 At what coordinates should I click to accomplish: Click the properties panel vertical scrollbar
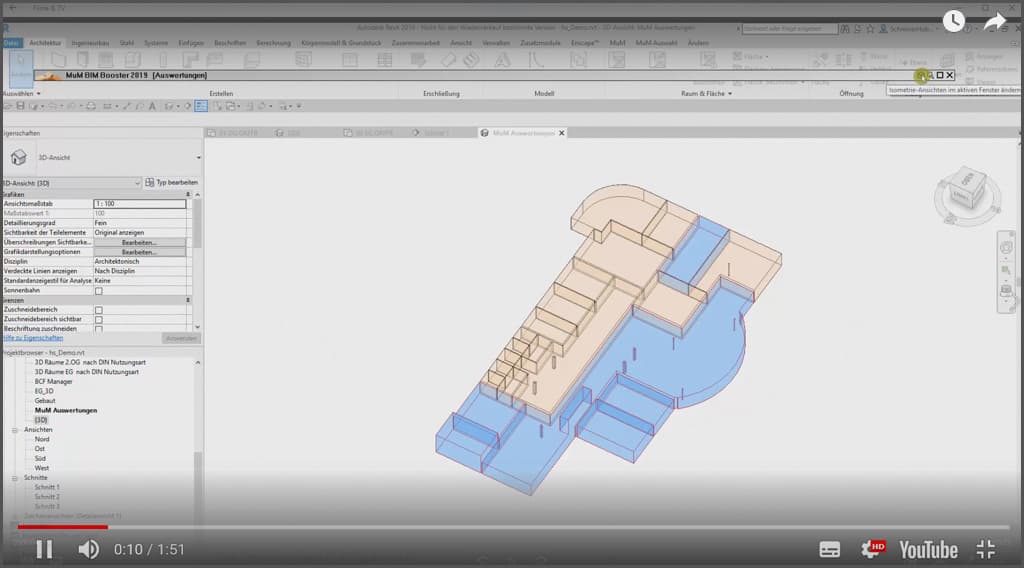197,224
